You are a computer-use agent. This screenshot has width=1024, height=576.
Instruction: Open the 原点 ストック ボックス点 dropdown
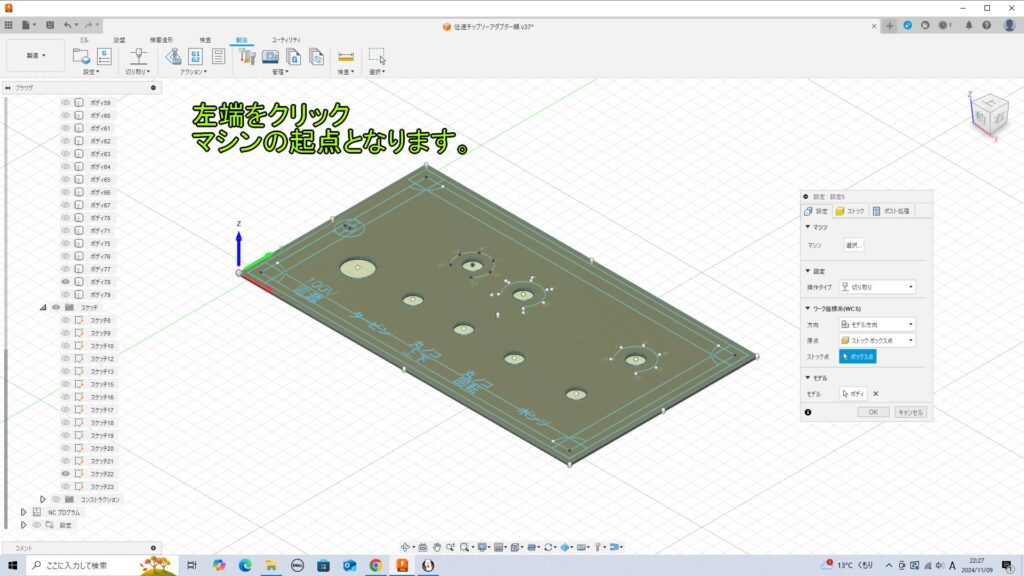[876, 340]
